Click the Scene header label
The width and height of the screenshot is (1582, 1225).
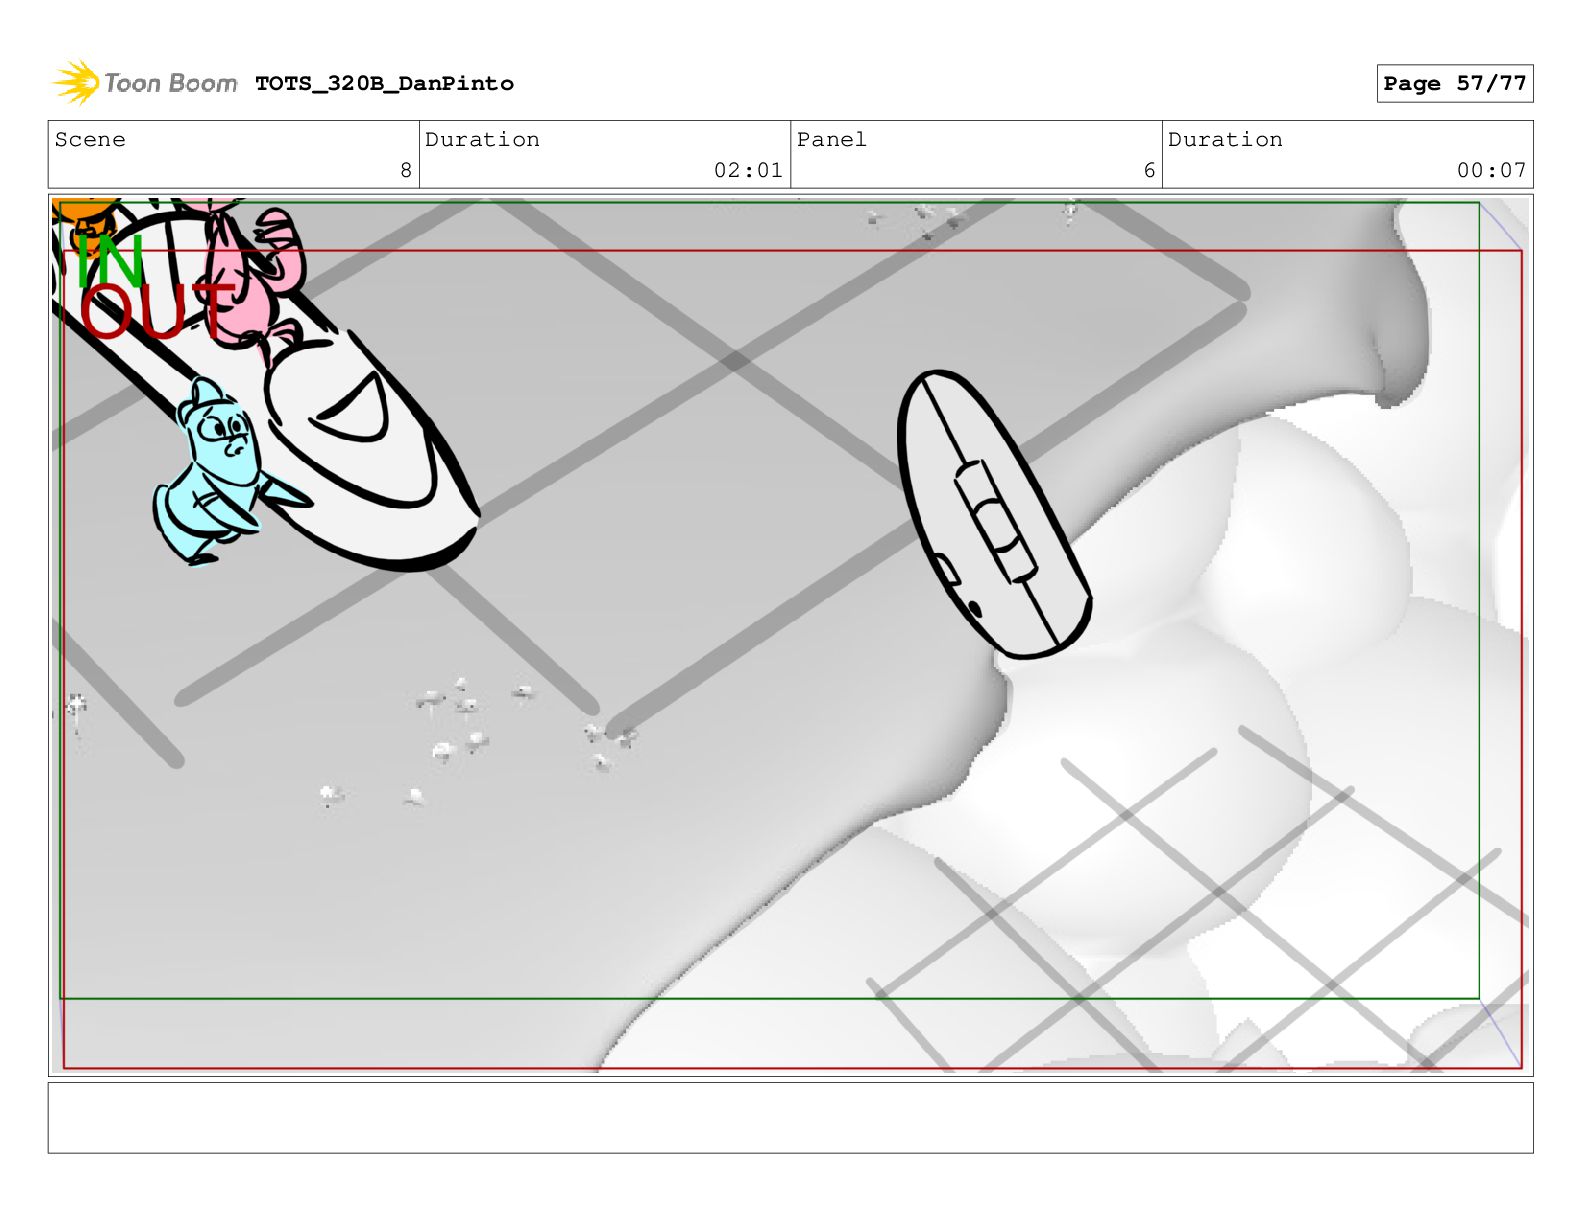(x=90, y=140)
